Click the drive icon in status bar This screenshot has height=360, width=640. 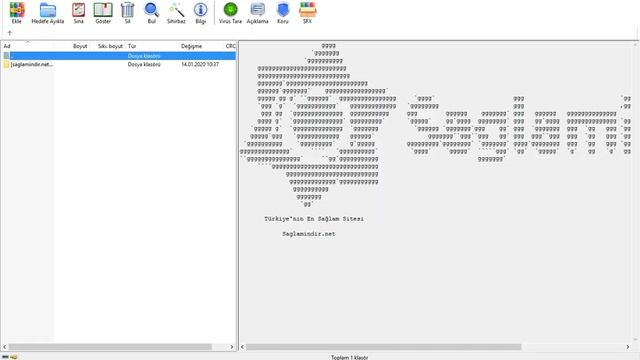click(x=5, y=357)
